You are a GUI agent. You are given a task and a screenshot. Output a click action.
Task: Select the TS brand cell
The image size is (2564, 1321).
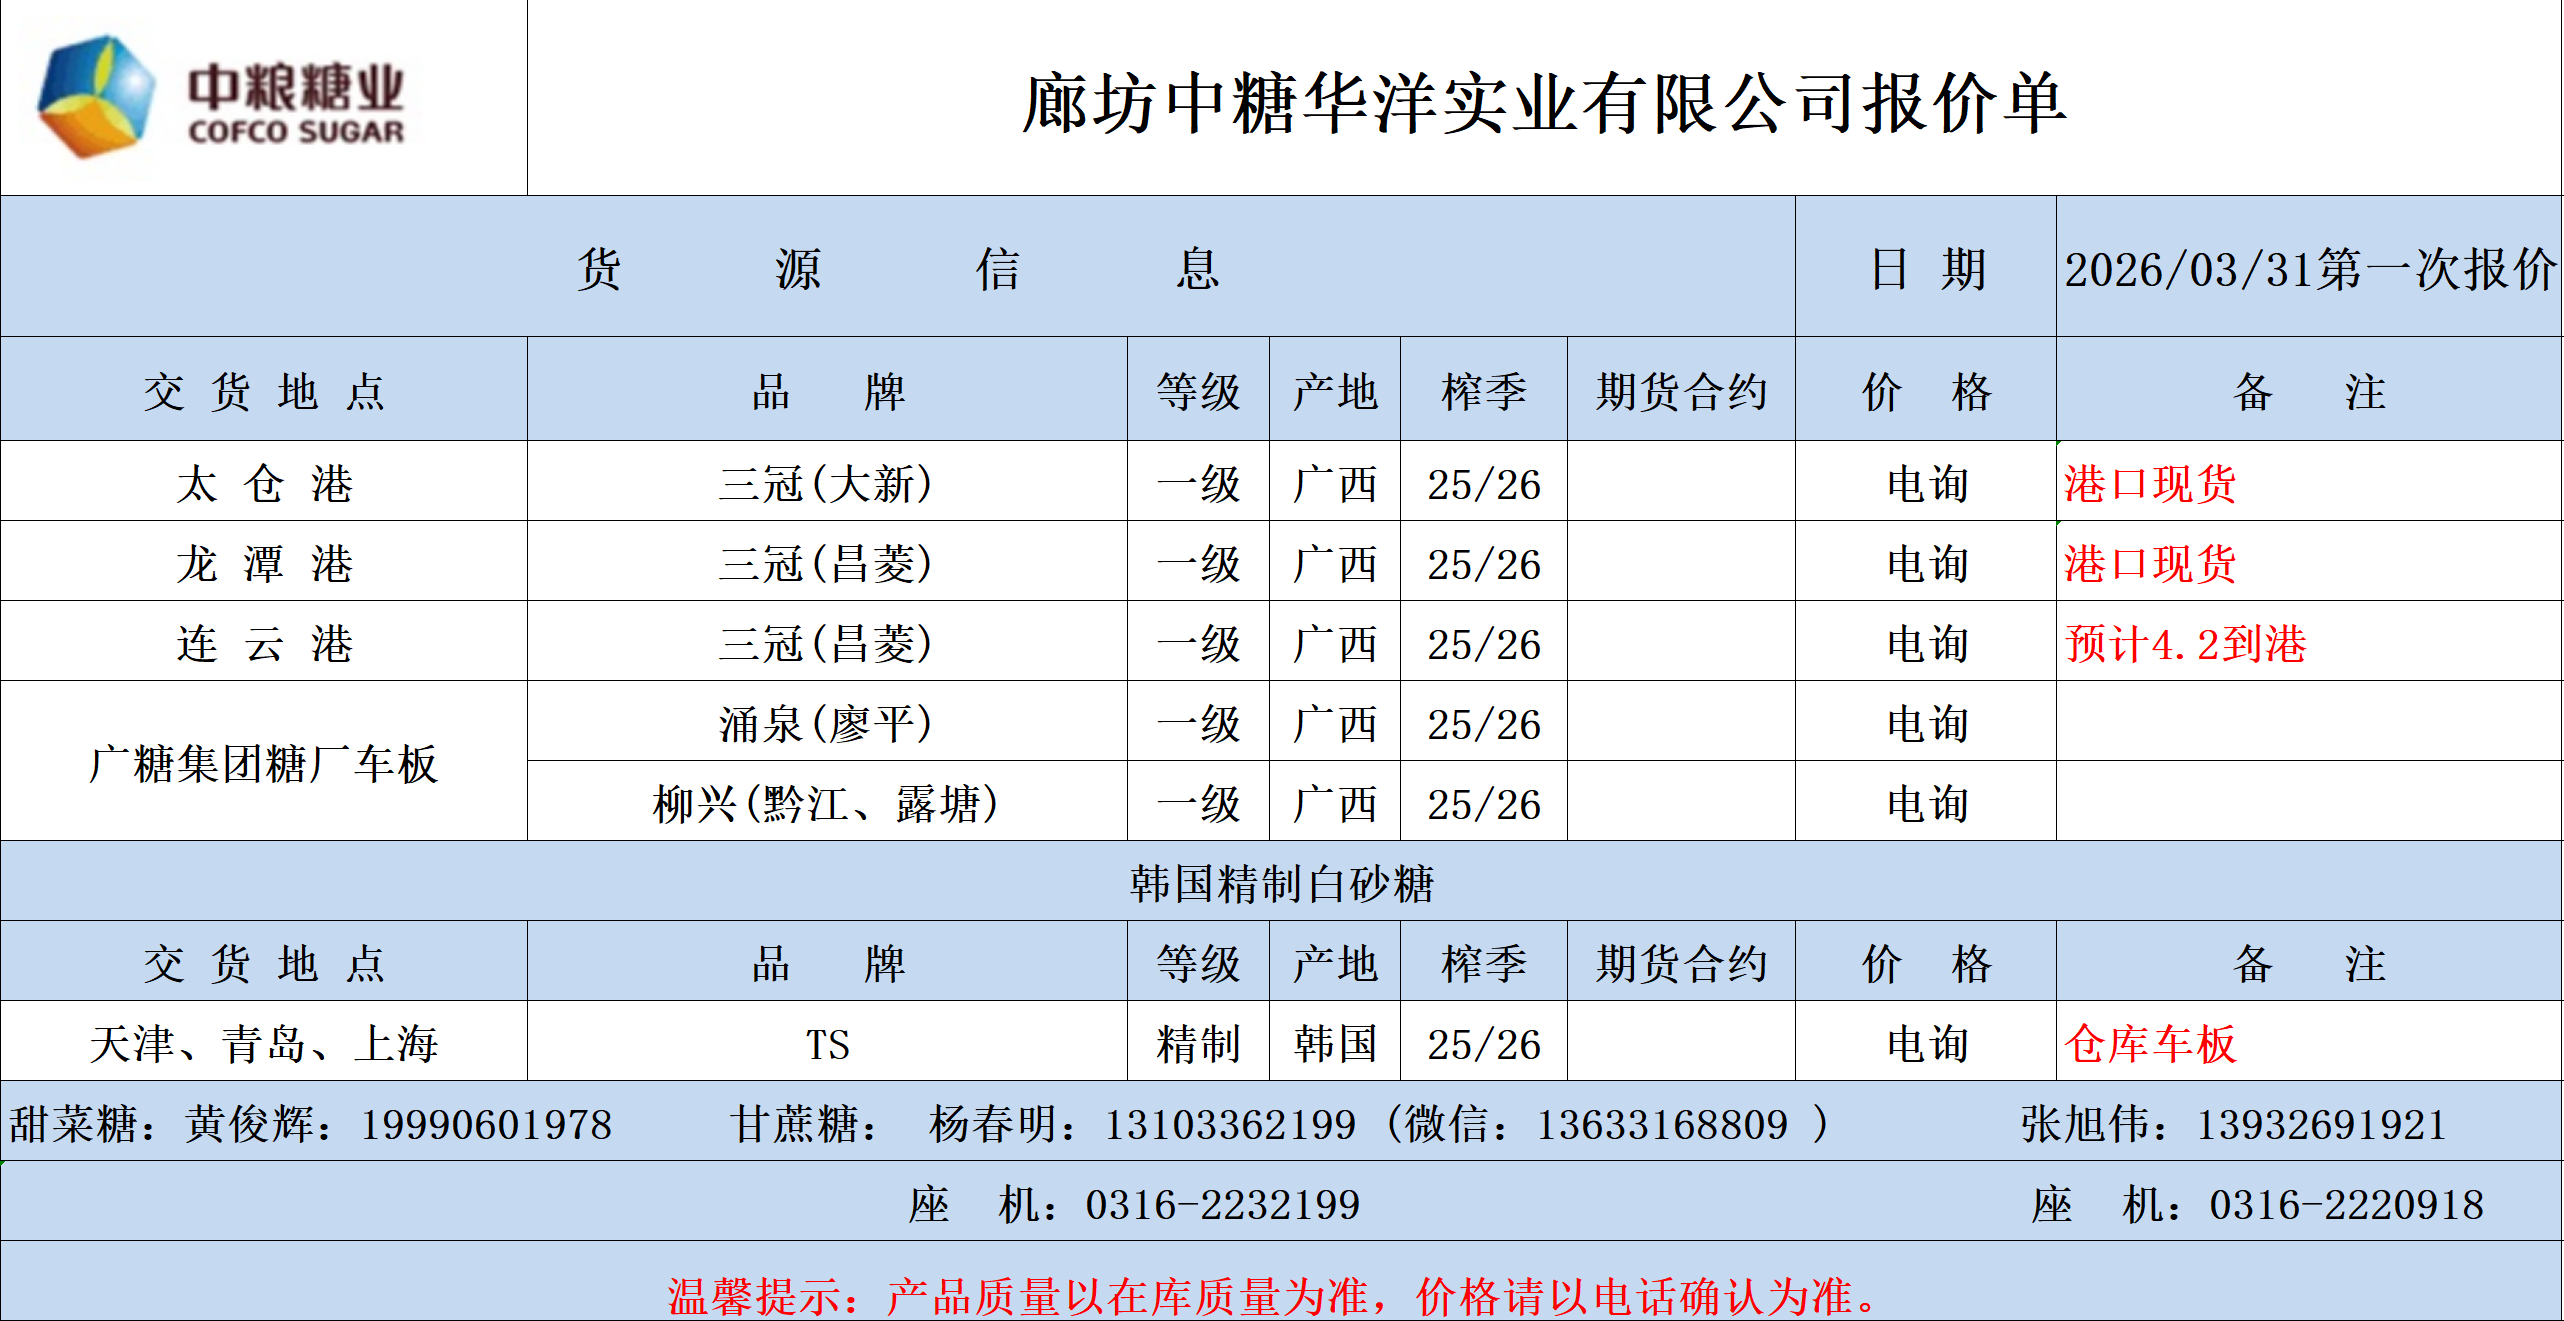(x=827, y=1042)
